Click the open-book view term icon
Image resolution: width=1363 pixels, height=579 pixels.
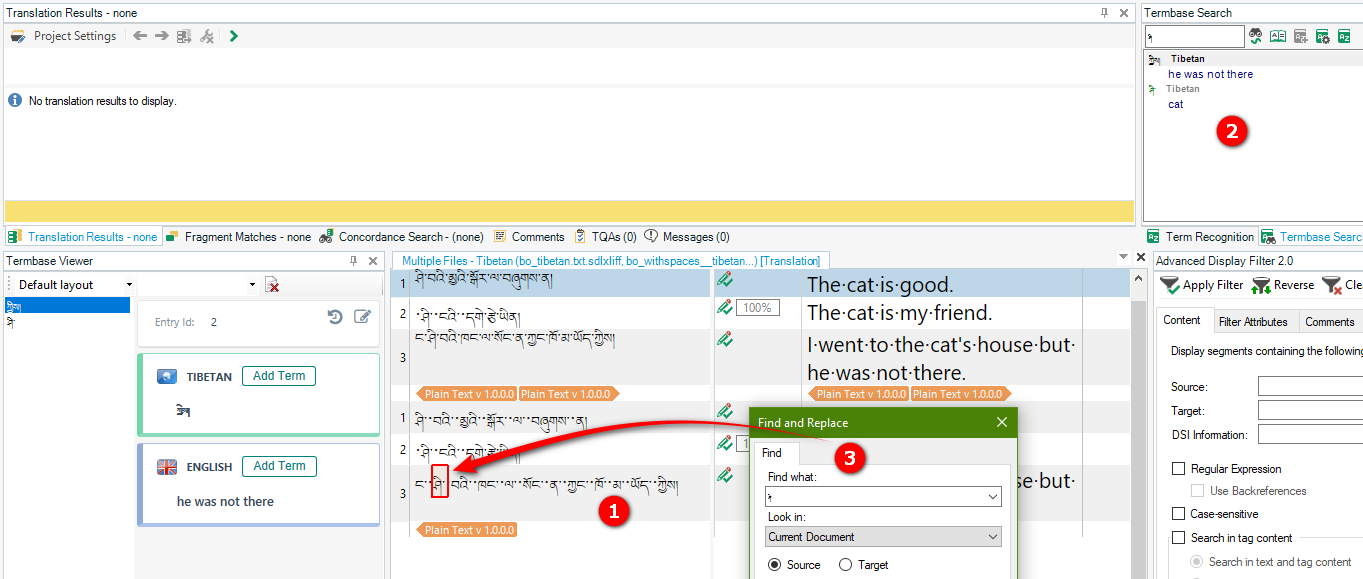[1278, 36]
